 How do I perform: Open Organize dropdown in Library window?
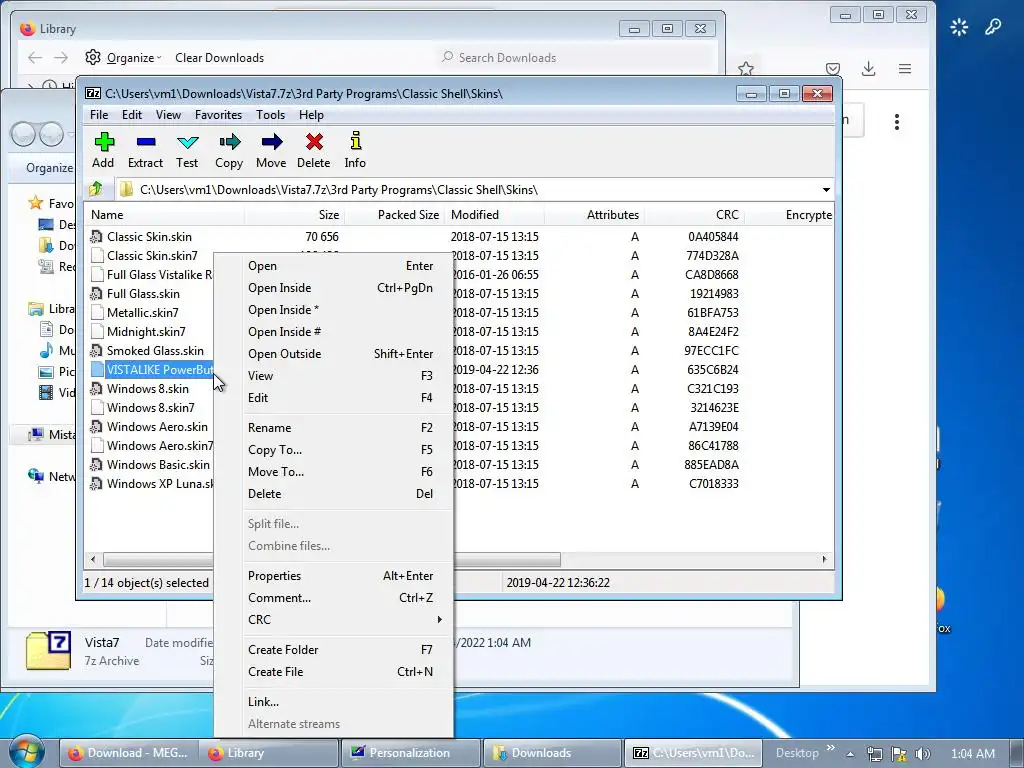point(123,57)
